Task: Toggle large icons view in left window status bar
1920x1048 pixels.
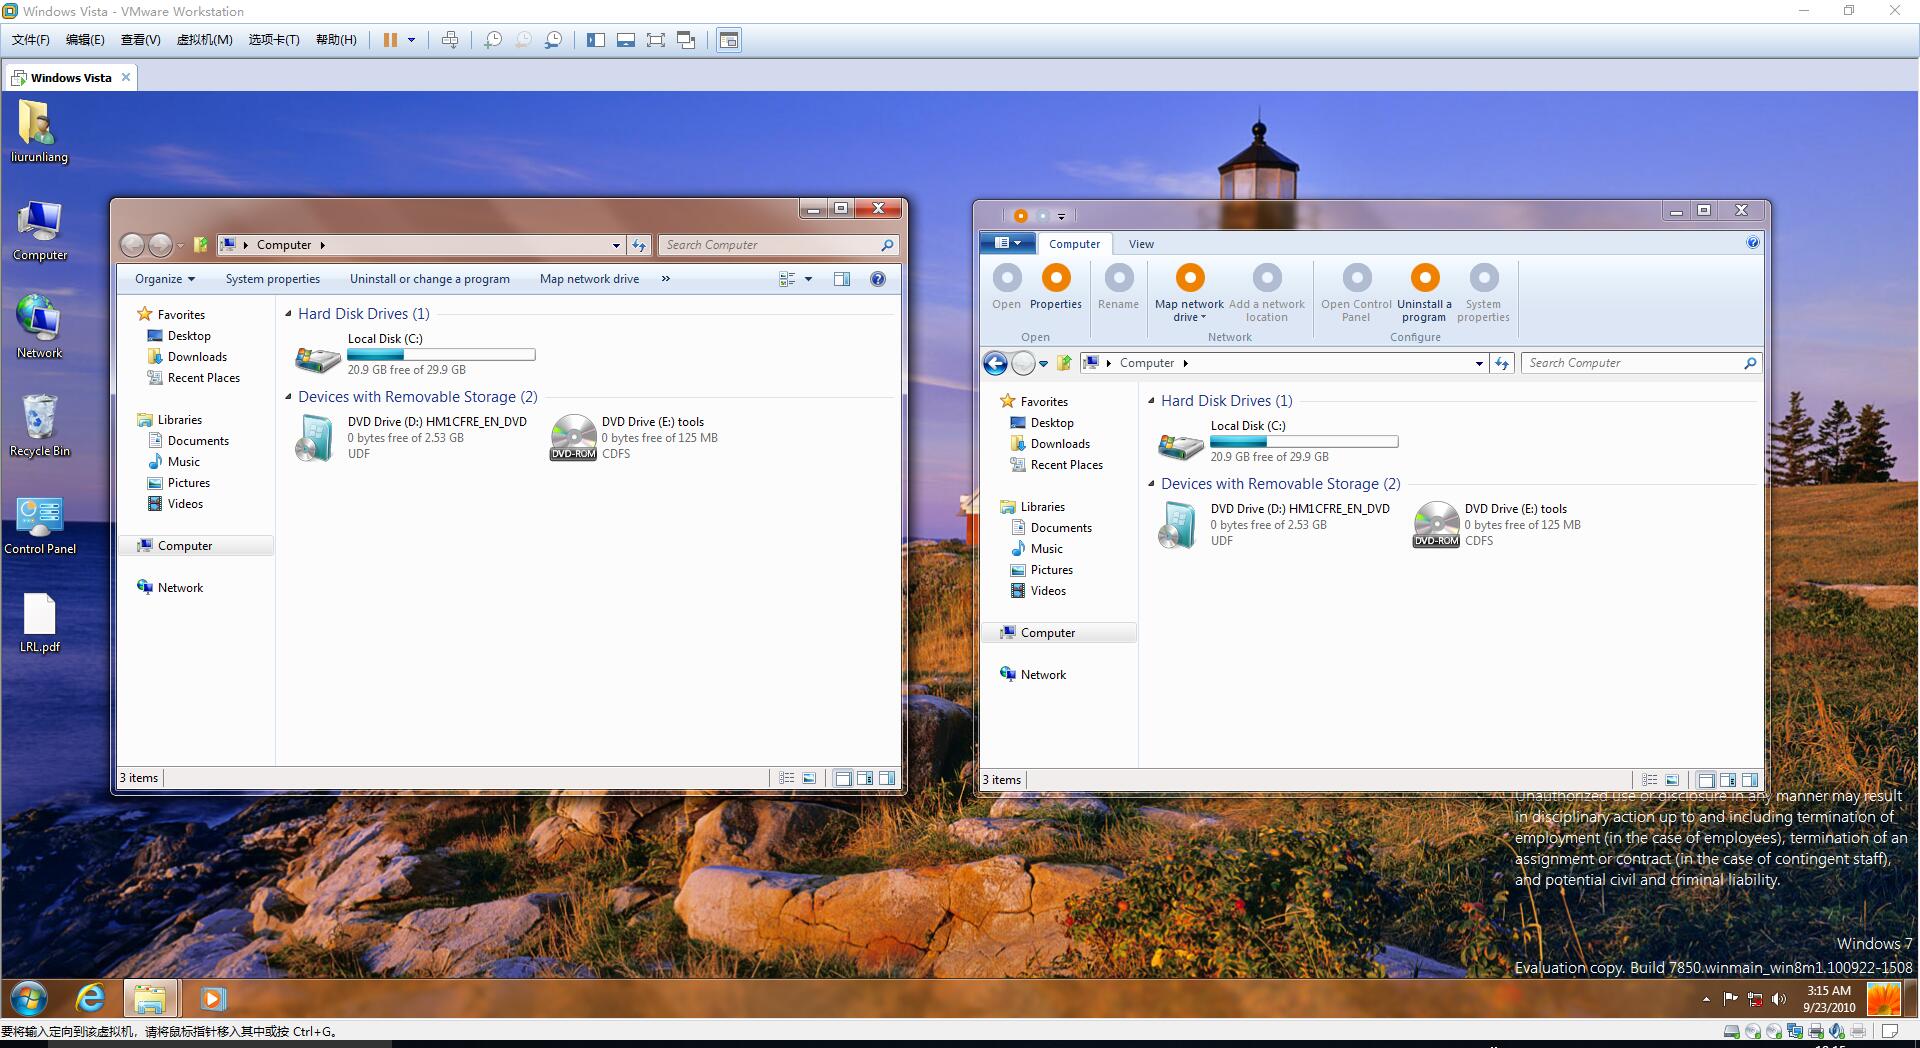Action: (809, 778)
